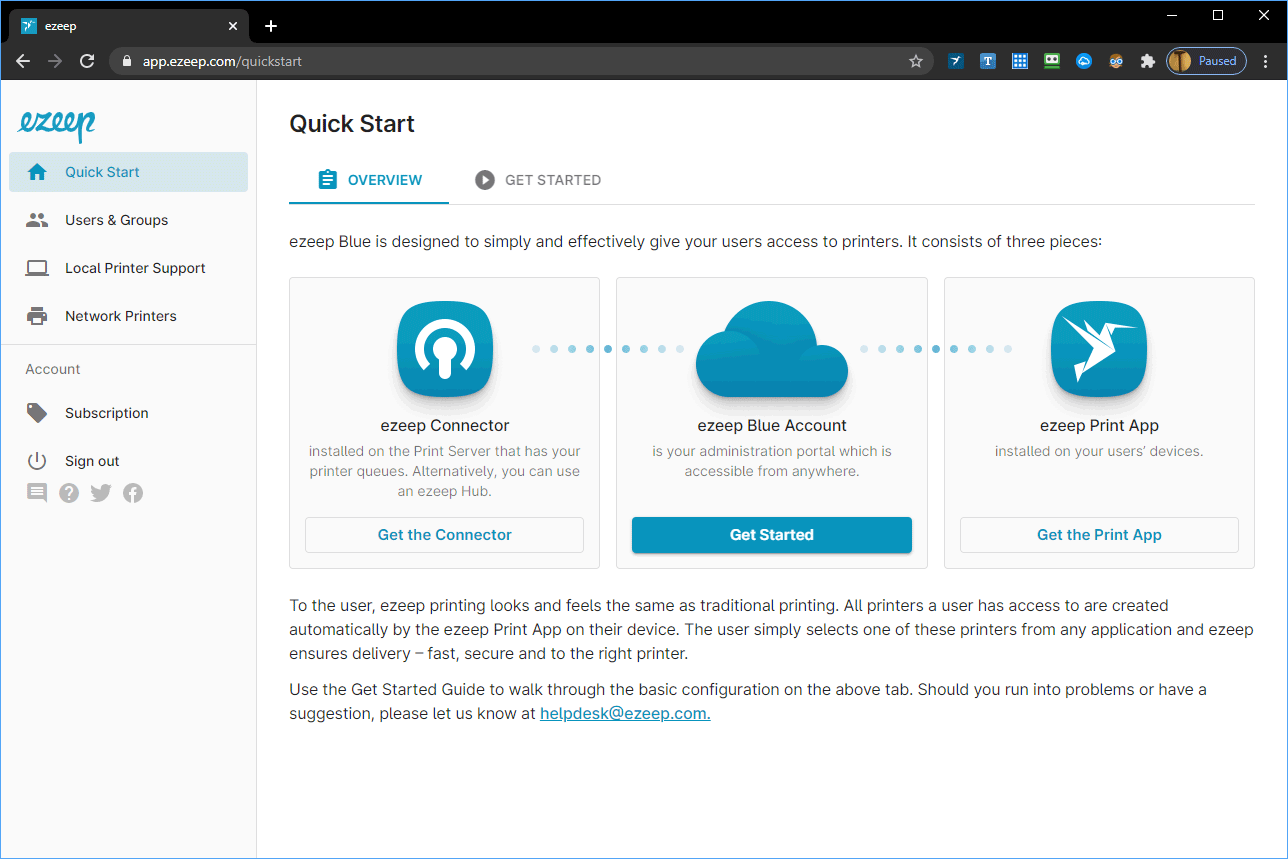The image size is (1288, 859).
Task: Click the Quick Start home icon
Action: point(37,172)
